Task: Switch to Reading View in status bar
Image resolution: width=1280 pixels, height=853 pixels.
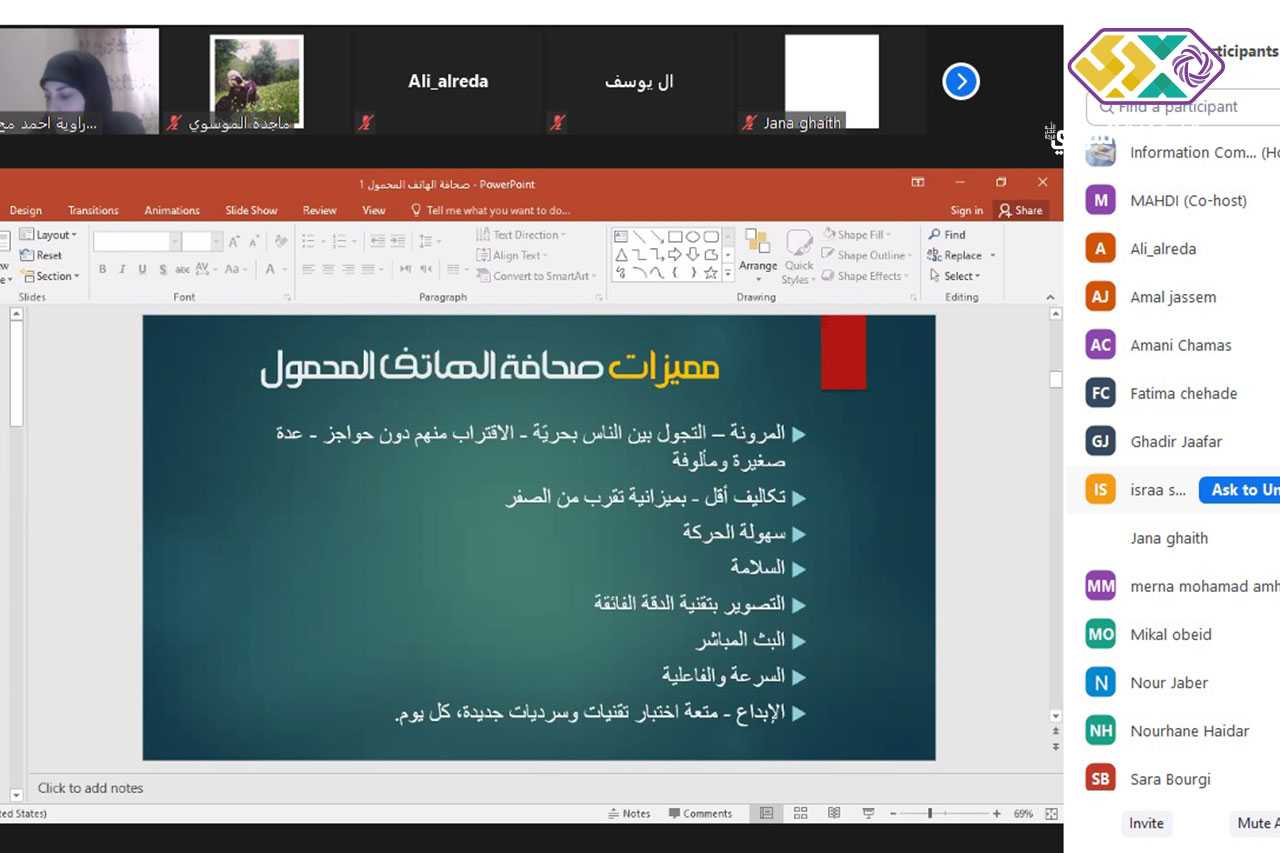Action: pyautogui.click(x=834, y=814)
